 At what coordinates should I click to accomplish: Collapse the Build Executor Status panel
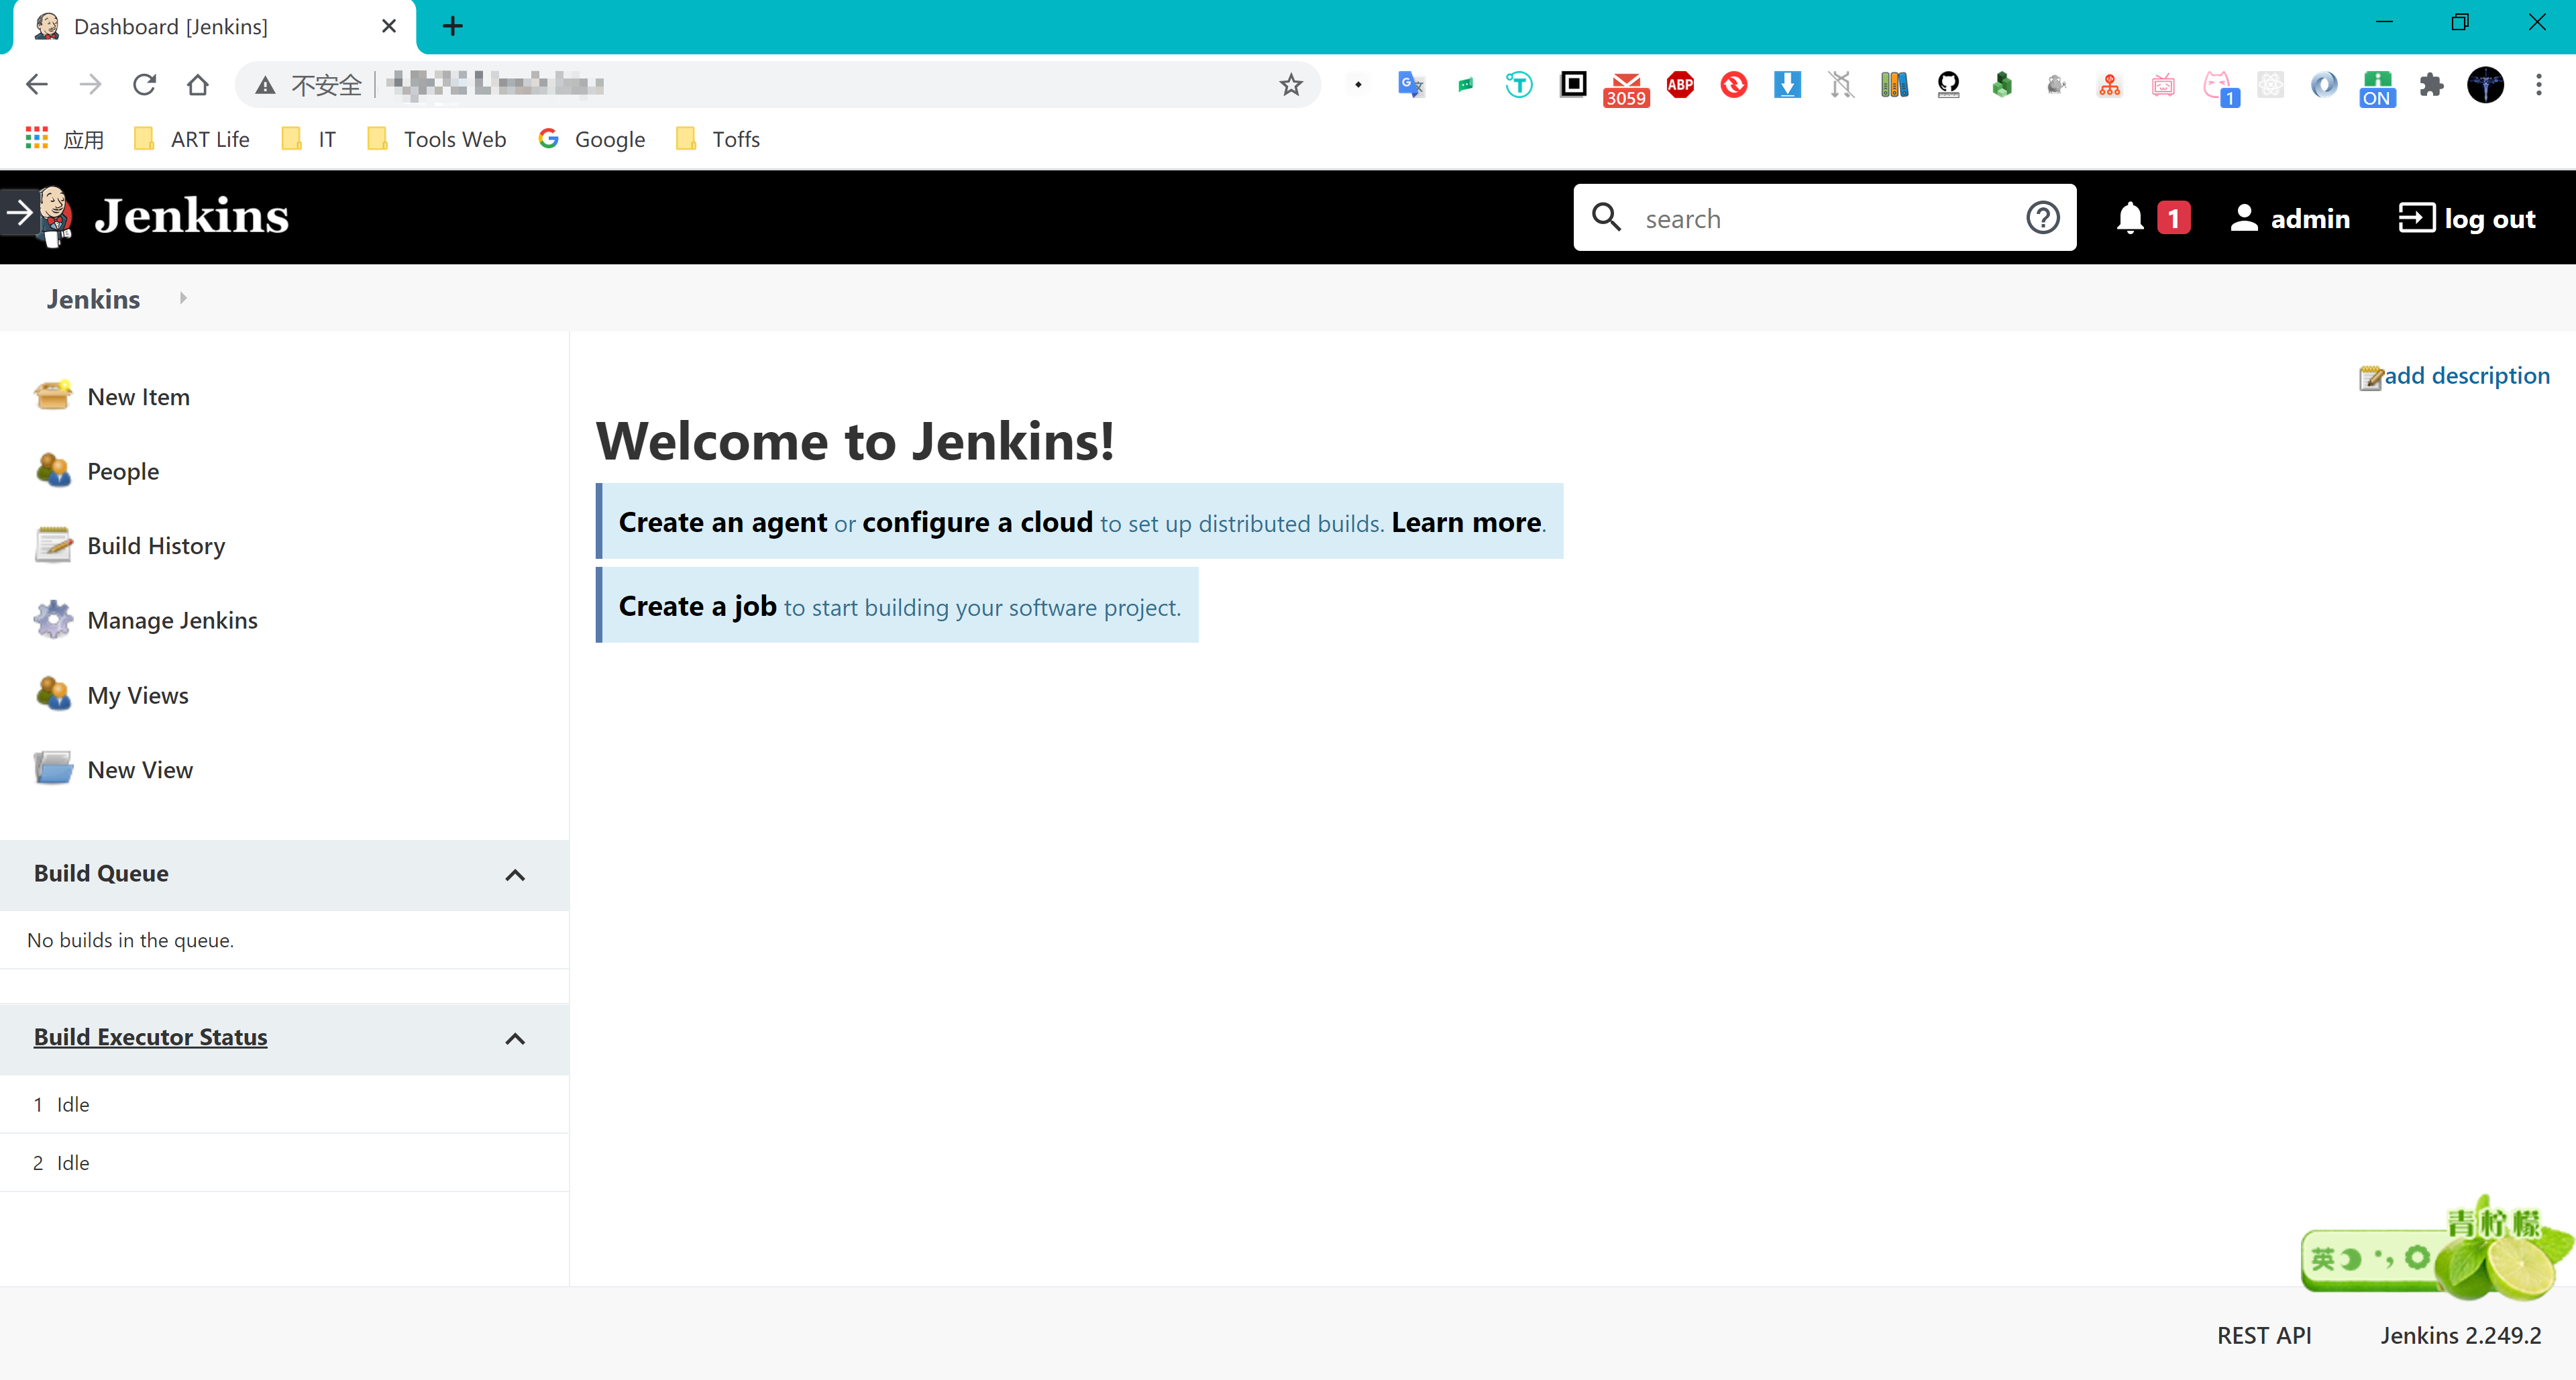(x=515, y=1039)
